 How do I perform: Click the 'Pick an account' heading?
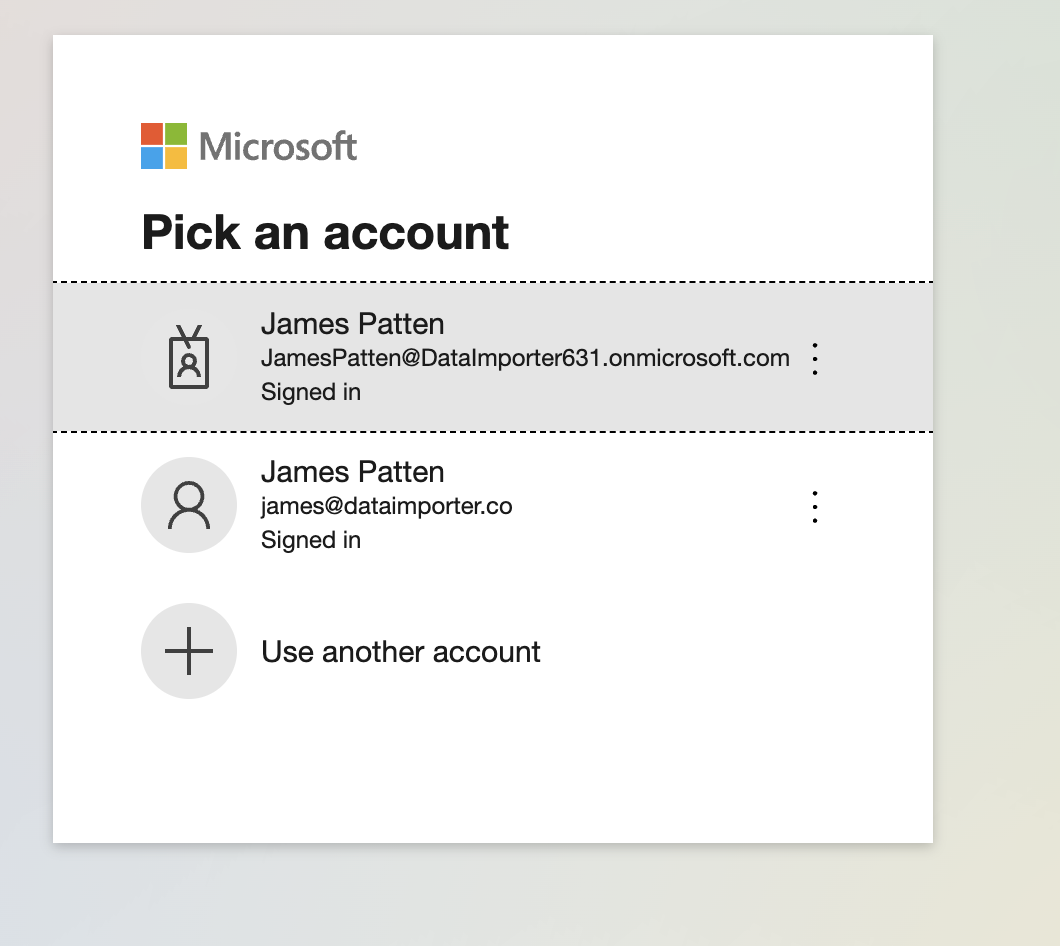click(325, 233)
